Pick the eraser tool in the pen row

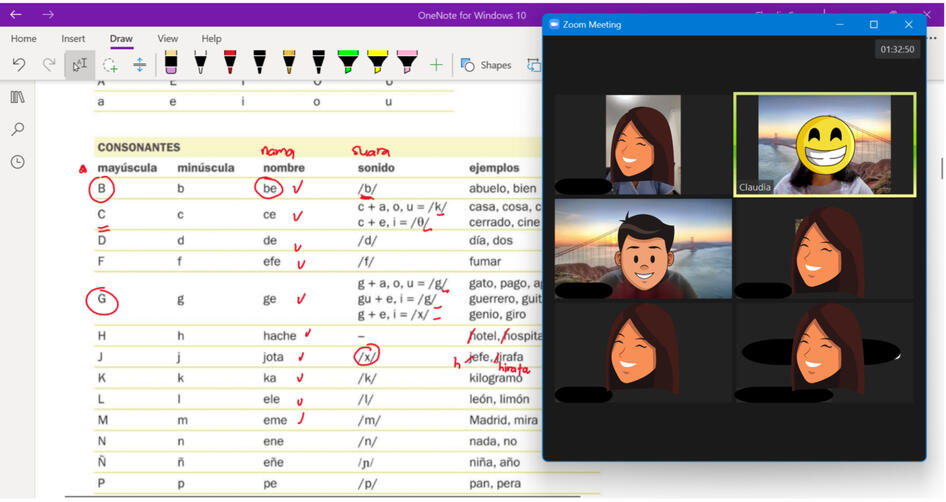pos(170,63)
